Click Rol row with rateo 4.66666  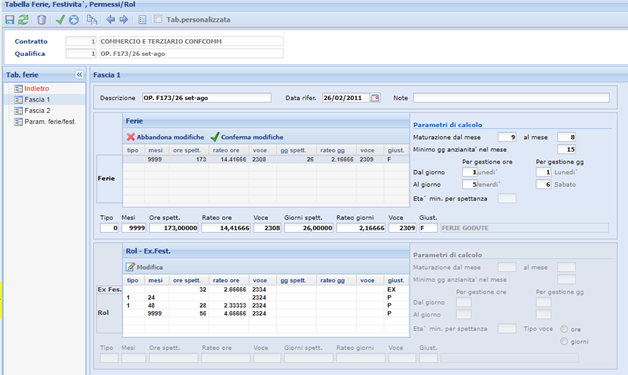[266, 313]
